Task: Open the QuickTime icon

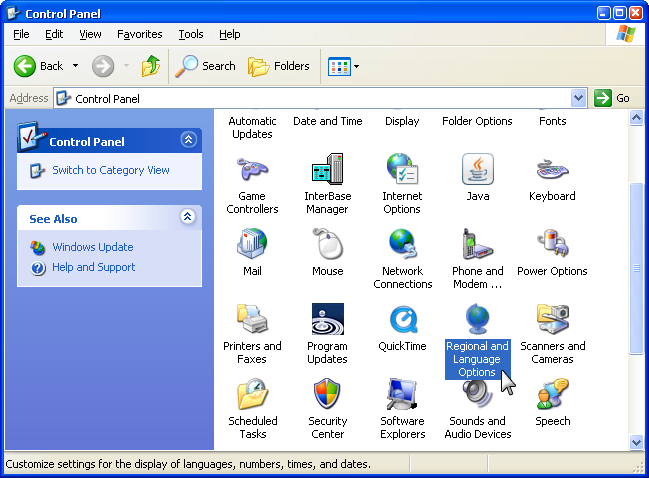Action: (403, 319)
